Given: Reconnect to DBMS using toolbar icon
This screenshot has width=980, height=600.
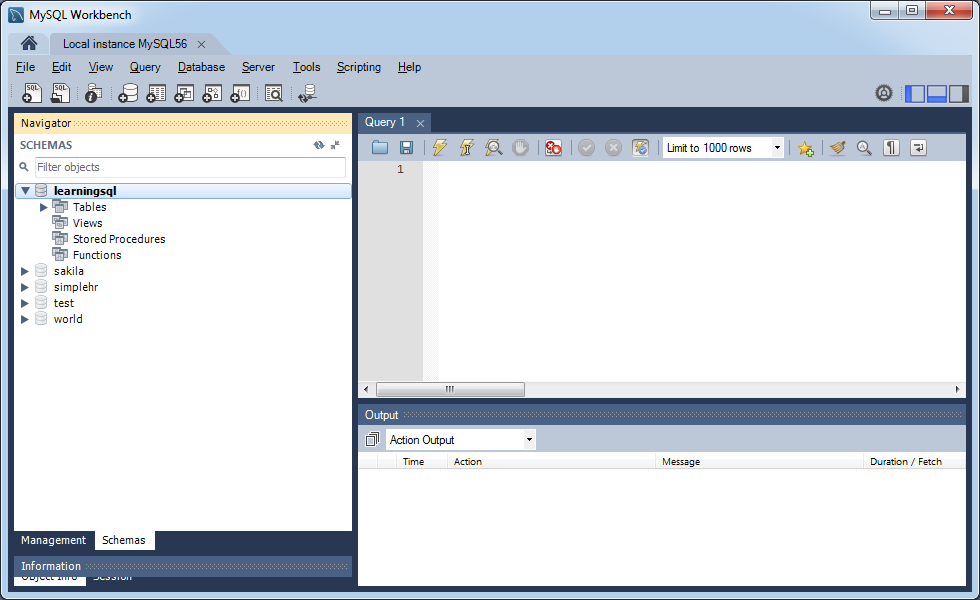Looking at the screenshot, I should [x=308, y=93].
